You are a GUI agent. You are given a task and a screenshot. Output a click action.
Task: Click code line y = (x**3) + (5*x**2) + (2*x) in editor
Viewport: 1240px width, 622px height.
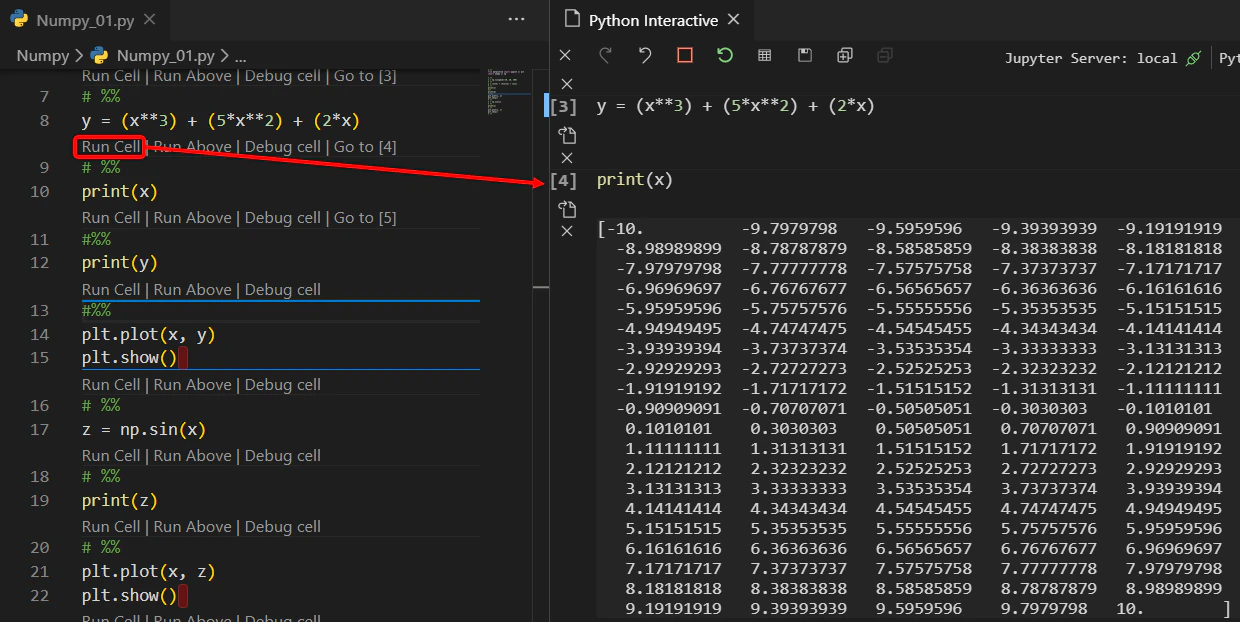[221, 121]
